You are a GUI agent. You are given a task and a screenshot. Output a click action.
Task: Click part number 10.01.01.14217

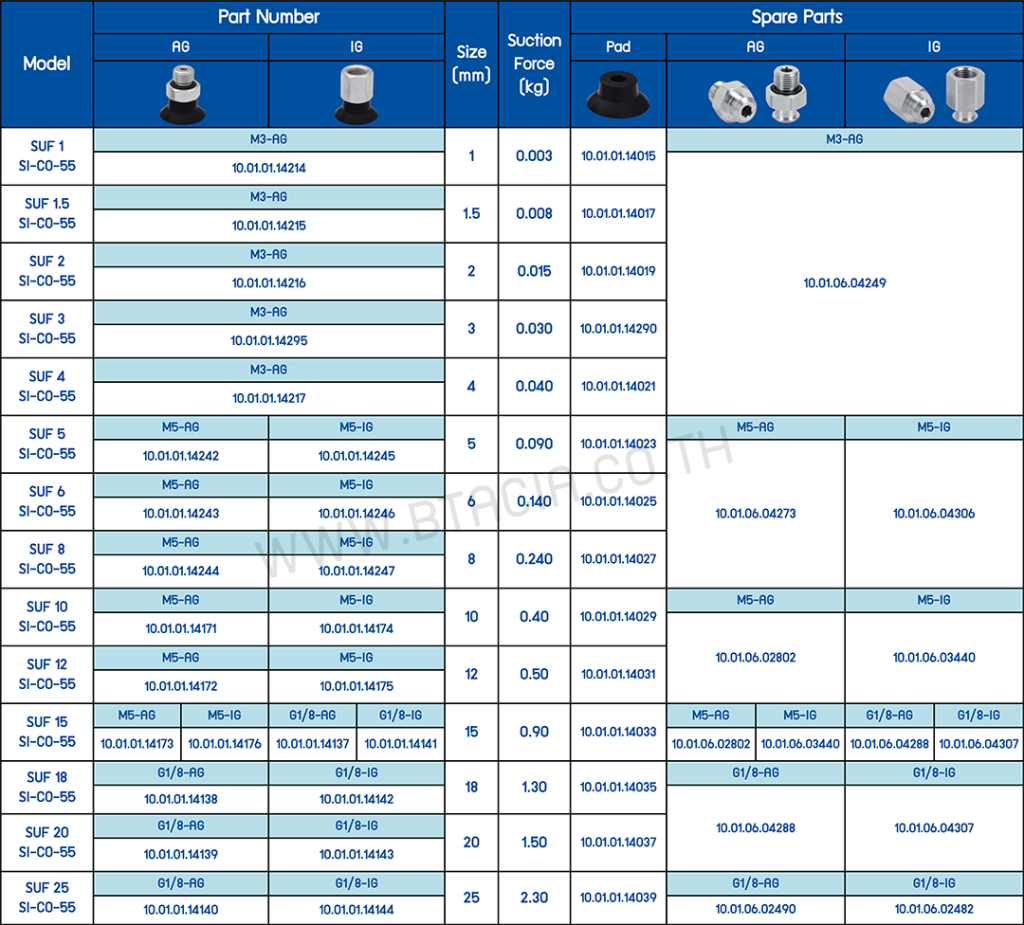268,398
